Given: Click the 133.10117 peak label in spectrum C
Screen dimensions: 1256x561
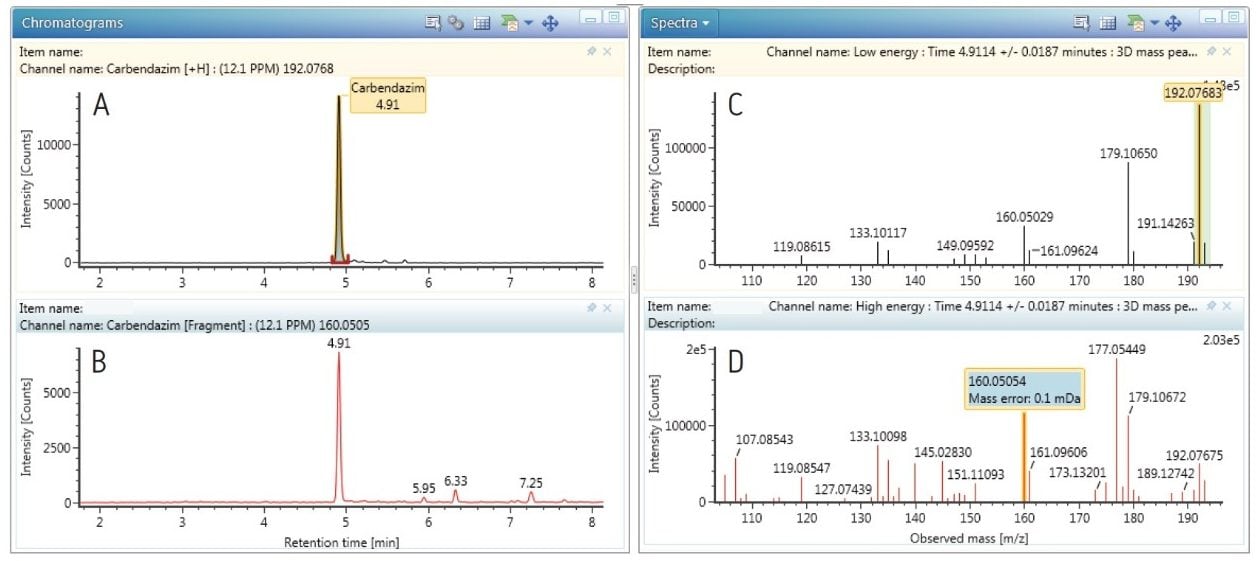Looking at the screenshot, I should tap(878, 233).
